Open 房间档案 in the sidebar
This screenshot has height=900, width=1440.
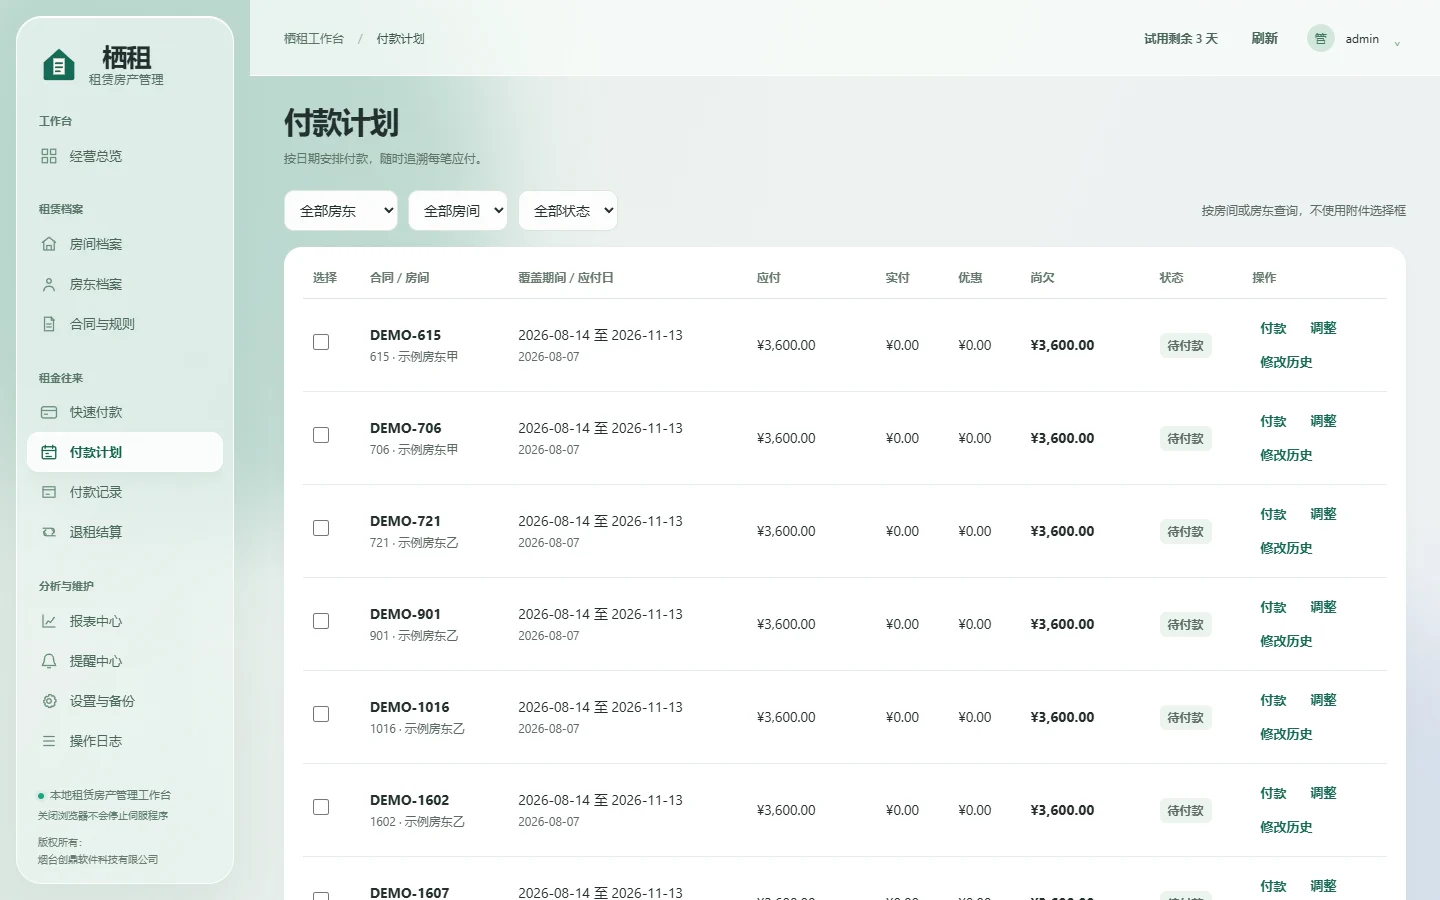click(125, 244)
